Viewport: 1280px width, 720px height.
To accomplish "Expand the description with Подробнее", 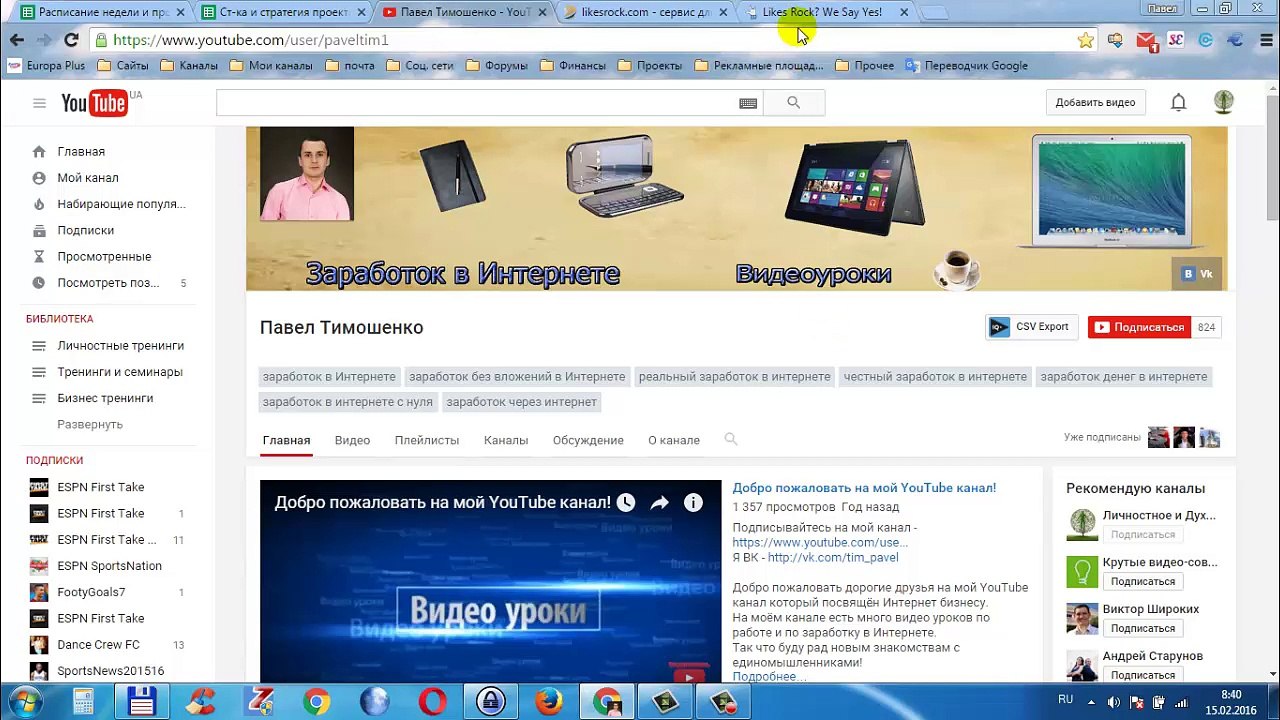I will point(769,677).
